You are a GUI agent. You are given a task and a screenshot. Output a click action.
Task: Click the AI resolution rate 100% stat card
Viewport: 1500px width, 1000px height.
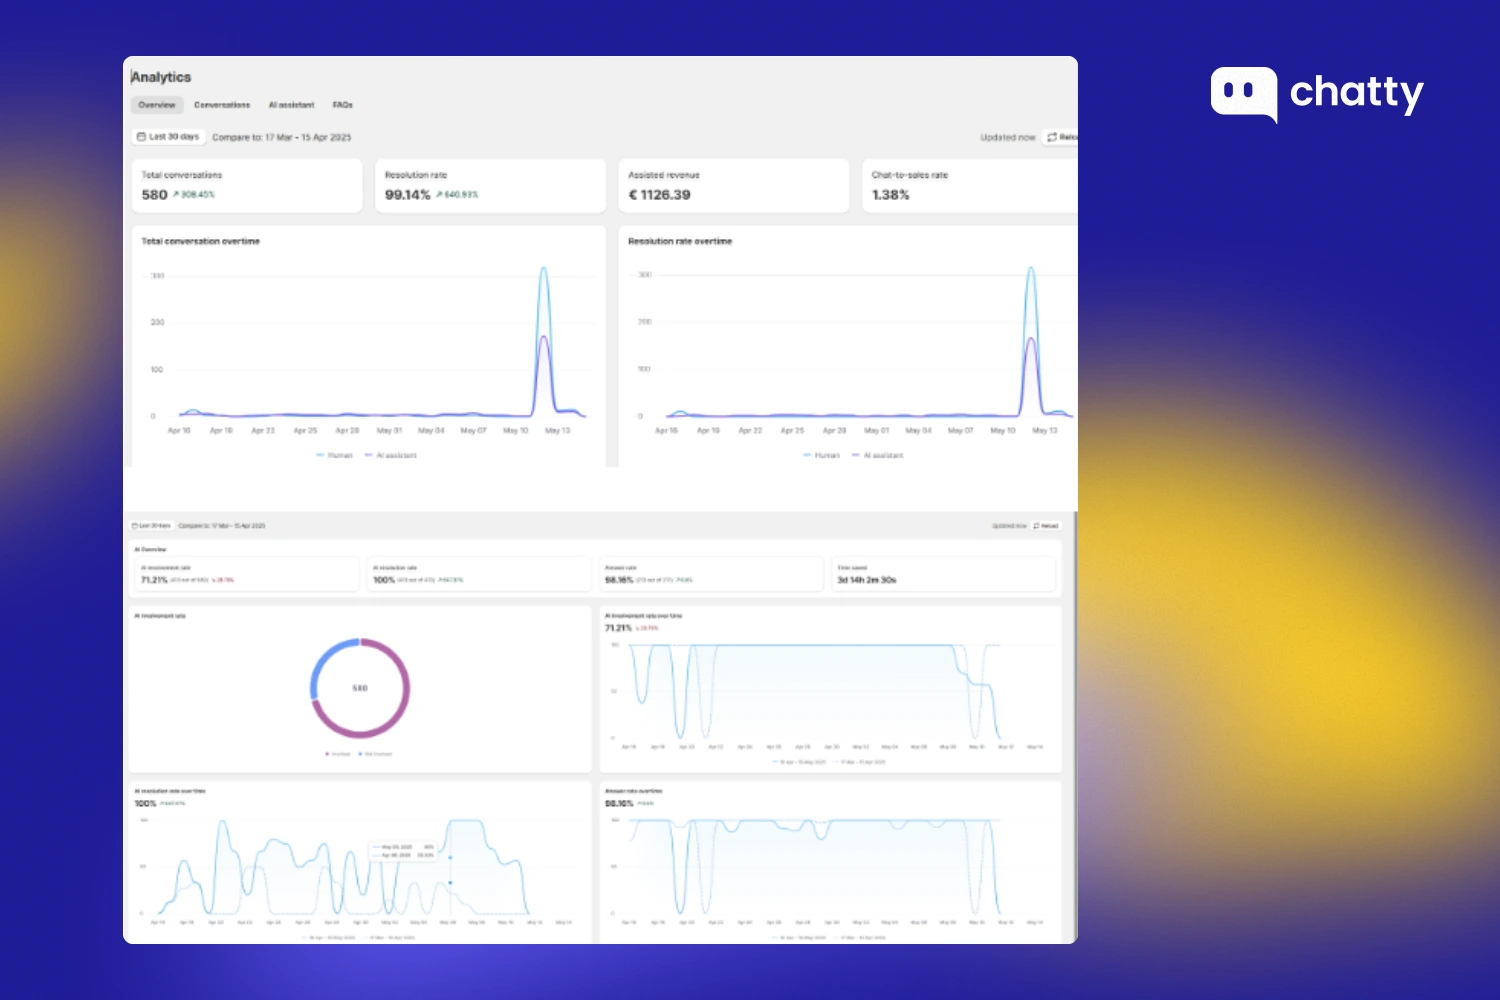pos(479,574)
